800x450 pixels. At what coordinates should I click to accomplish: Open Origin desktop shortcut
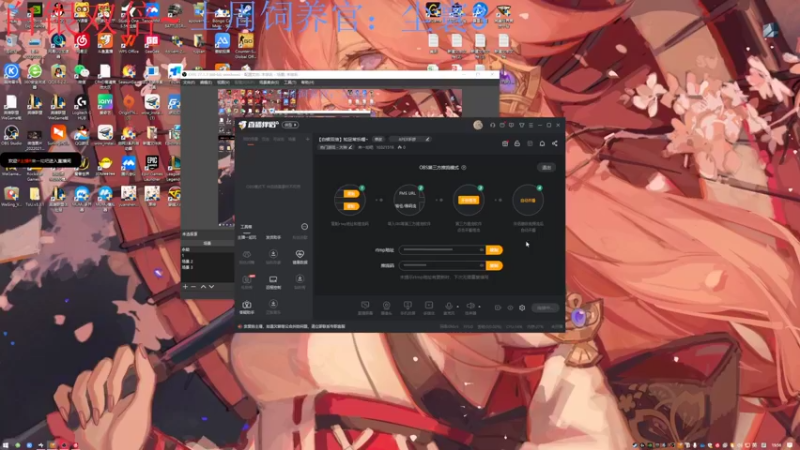pyautogui.click(x=129, y=104)
